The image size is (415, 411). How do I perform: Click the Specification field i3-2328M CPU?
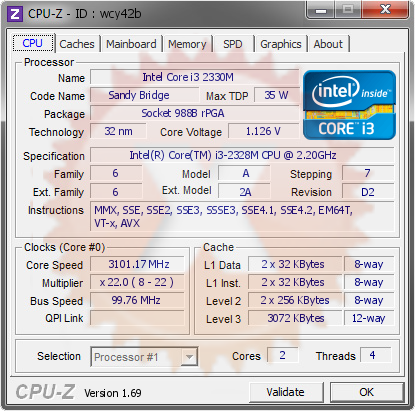click(242, 155)
